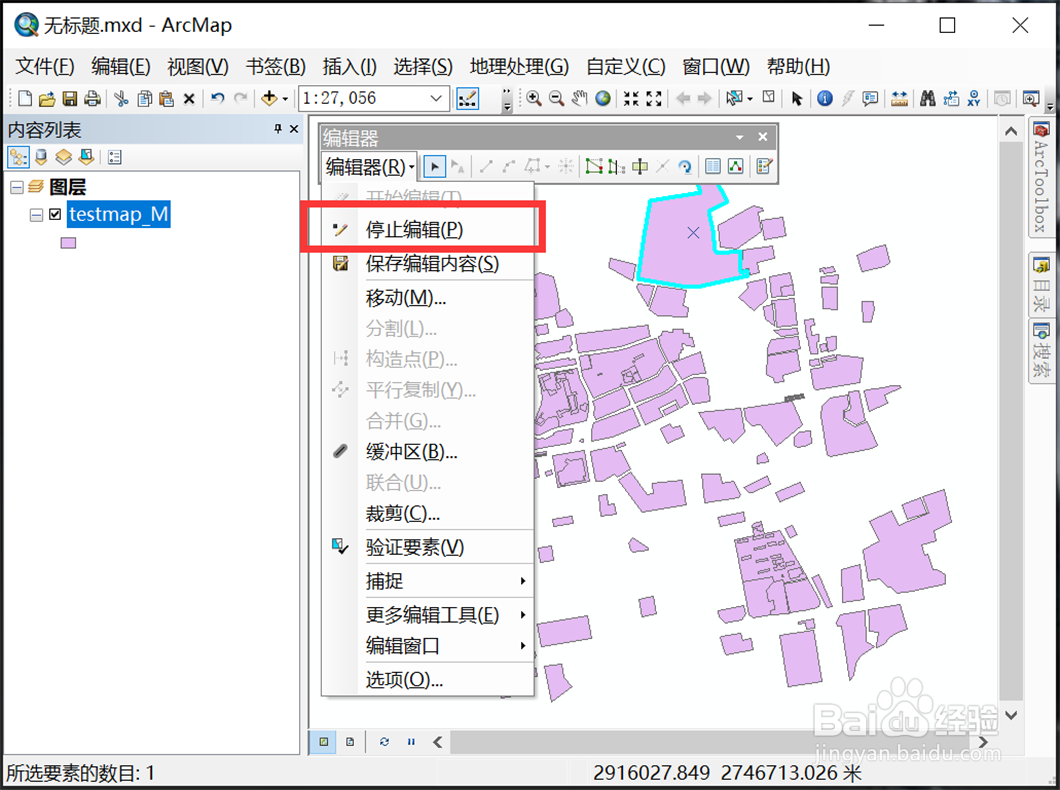Collapse the testmap_M layer node

(x=37, y=215)
